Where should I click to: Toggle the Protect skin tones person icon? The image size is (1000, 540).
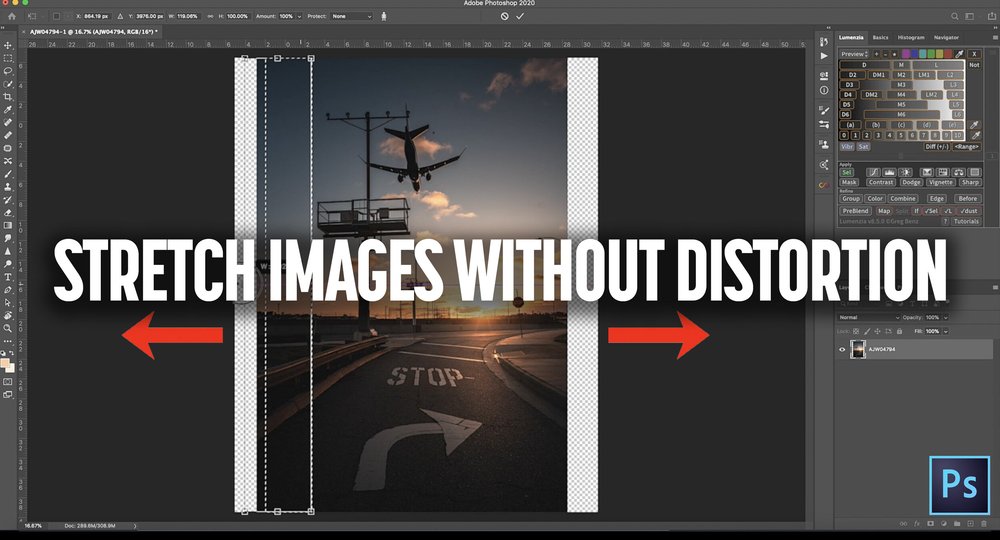pos(384,16)
